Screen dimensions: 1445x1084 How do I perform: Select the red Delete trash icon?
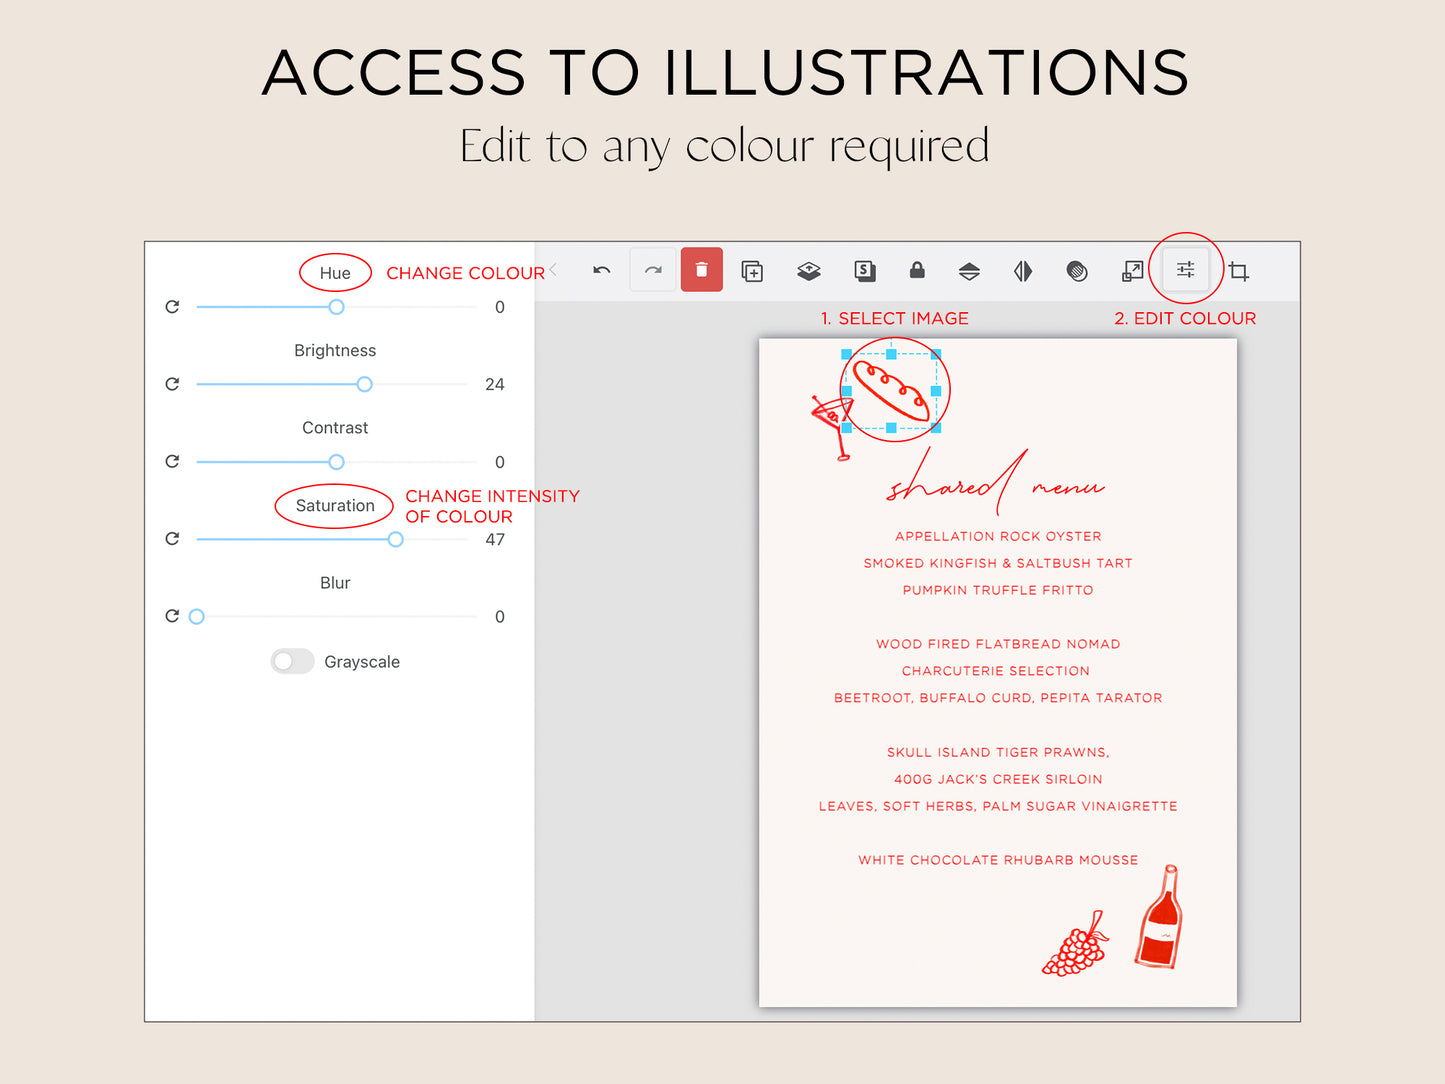701,270
